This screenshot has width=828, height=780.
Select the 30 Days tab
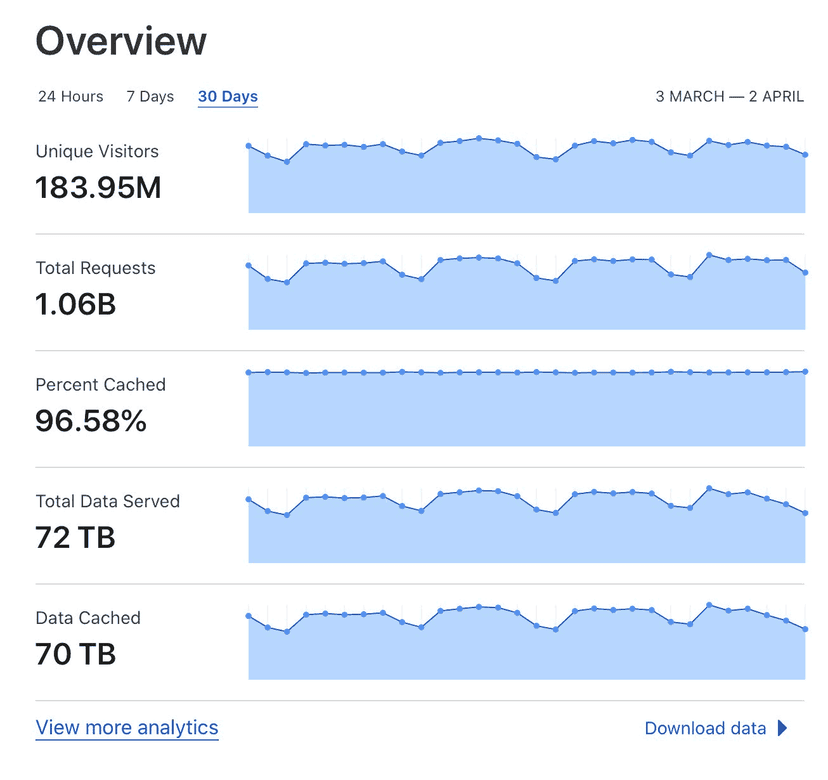228,97
